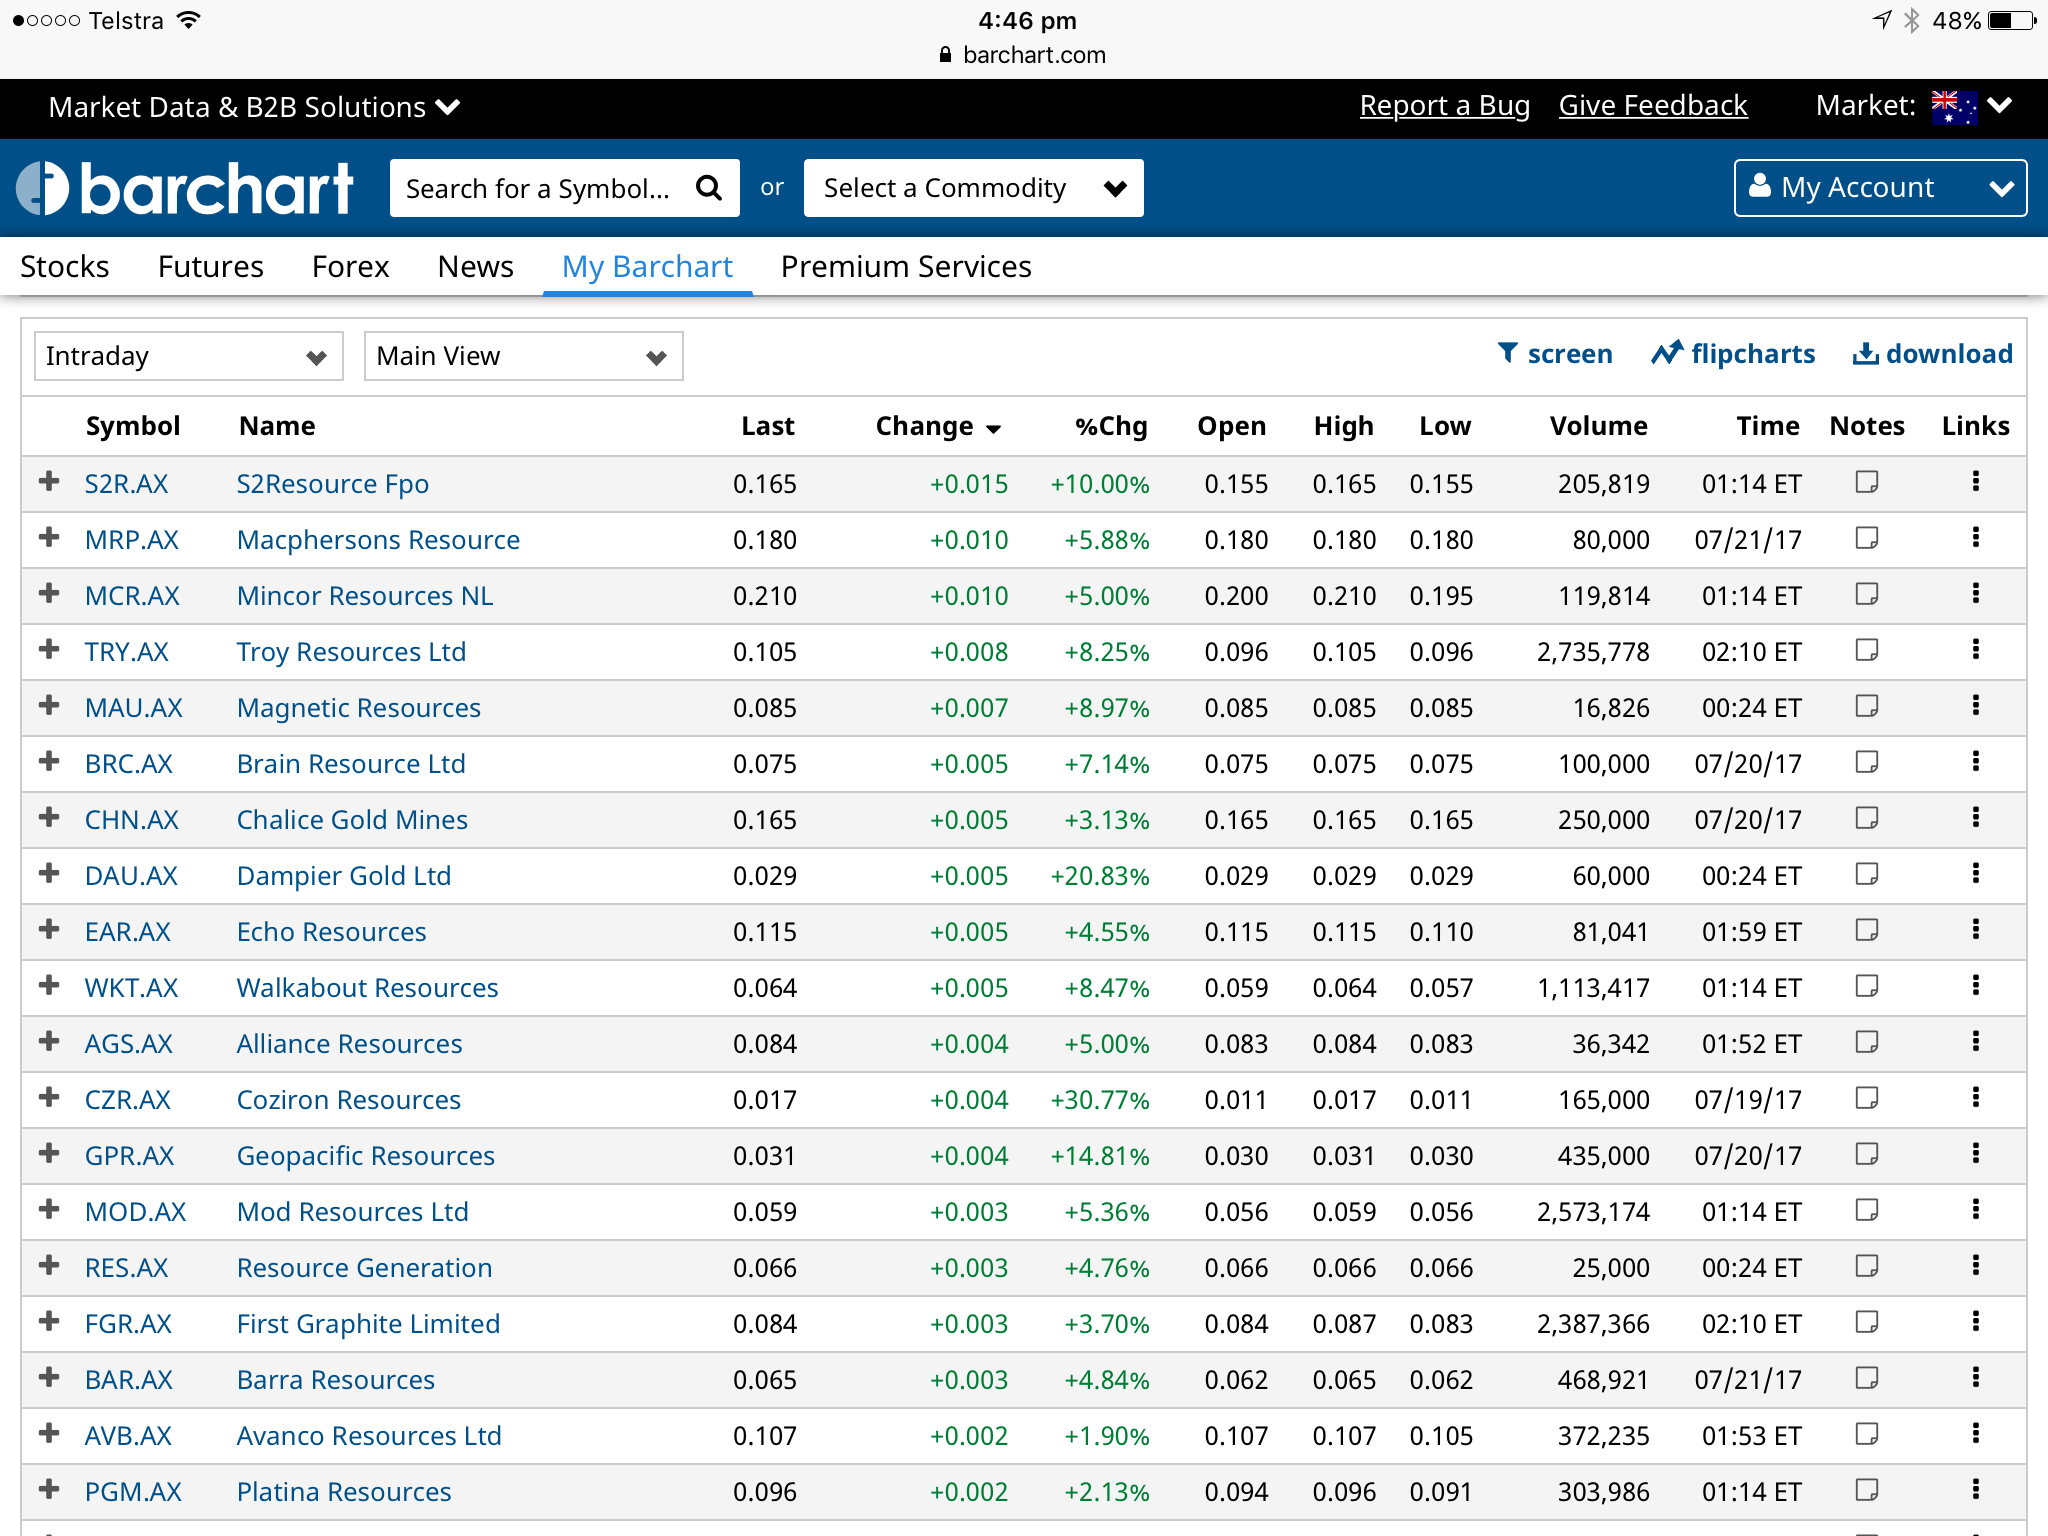The height and width of the screenshot is (1536, 2048).
Task: Sort table by Volume column header
Action: (x=1598, y=426)
